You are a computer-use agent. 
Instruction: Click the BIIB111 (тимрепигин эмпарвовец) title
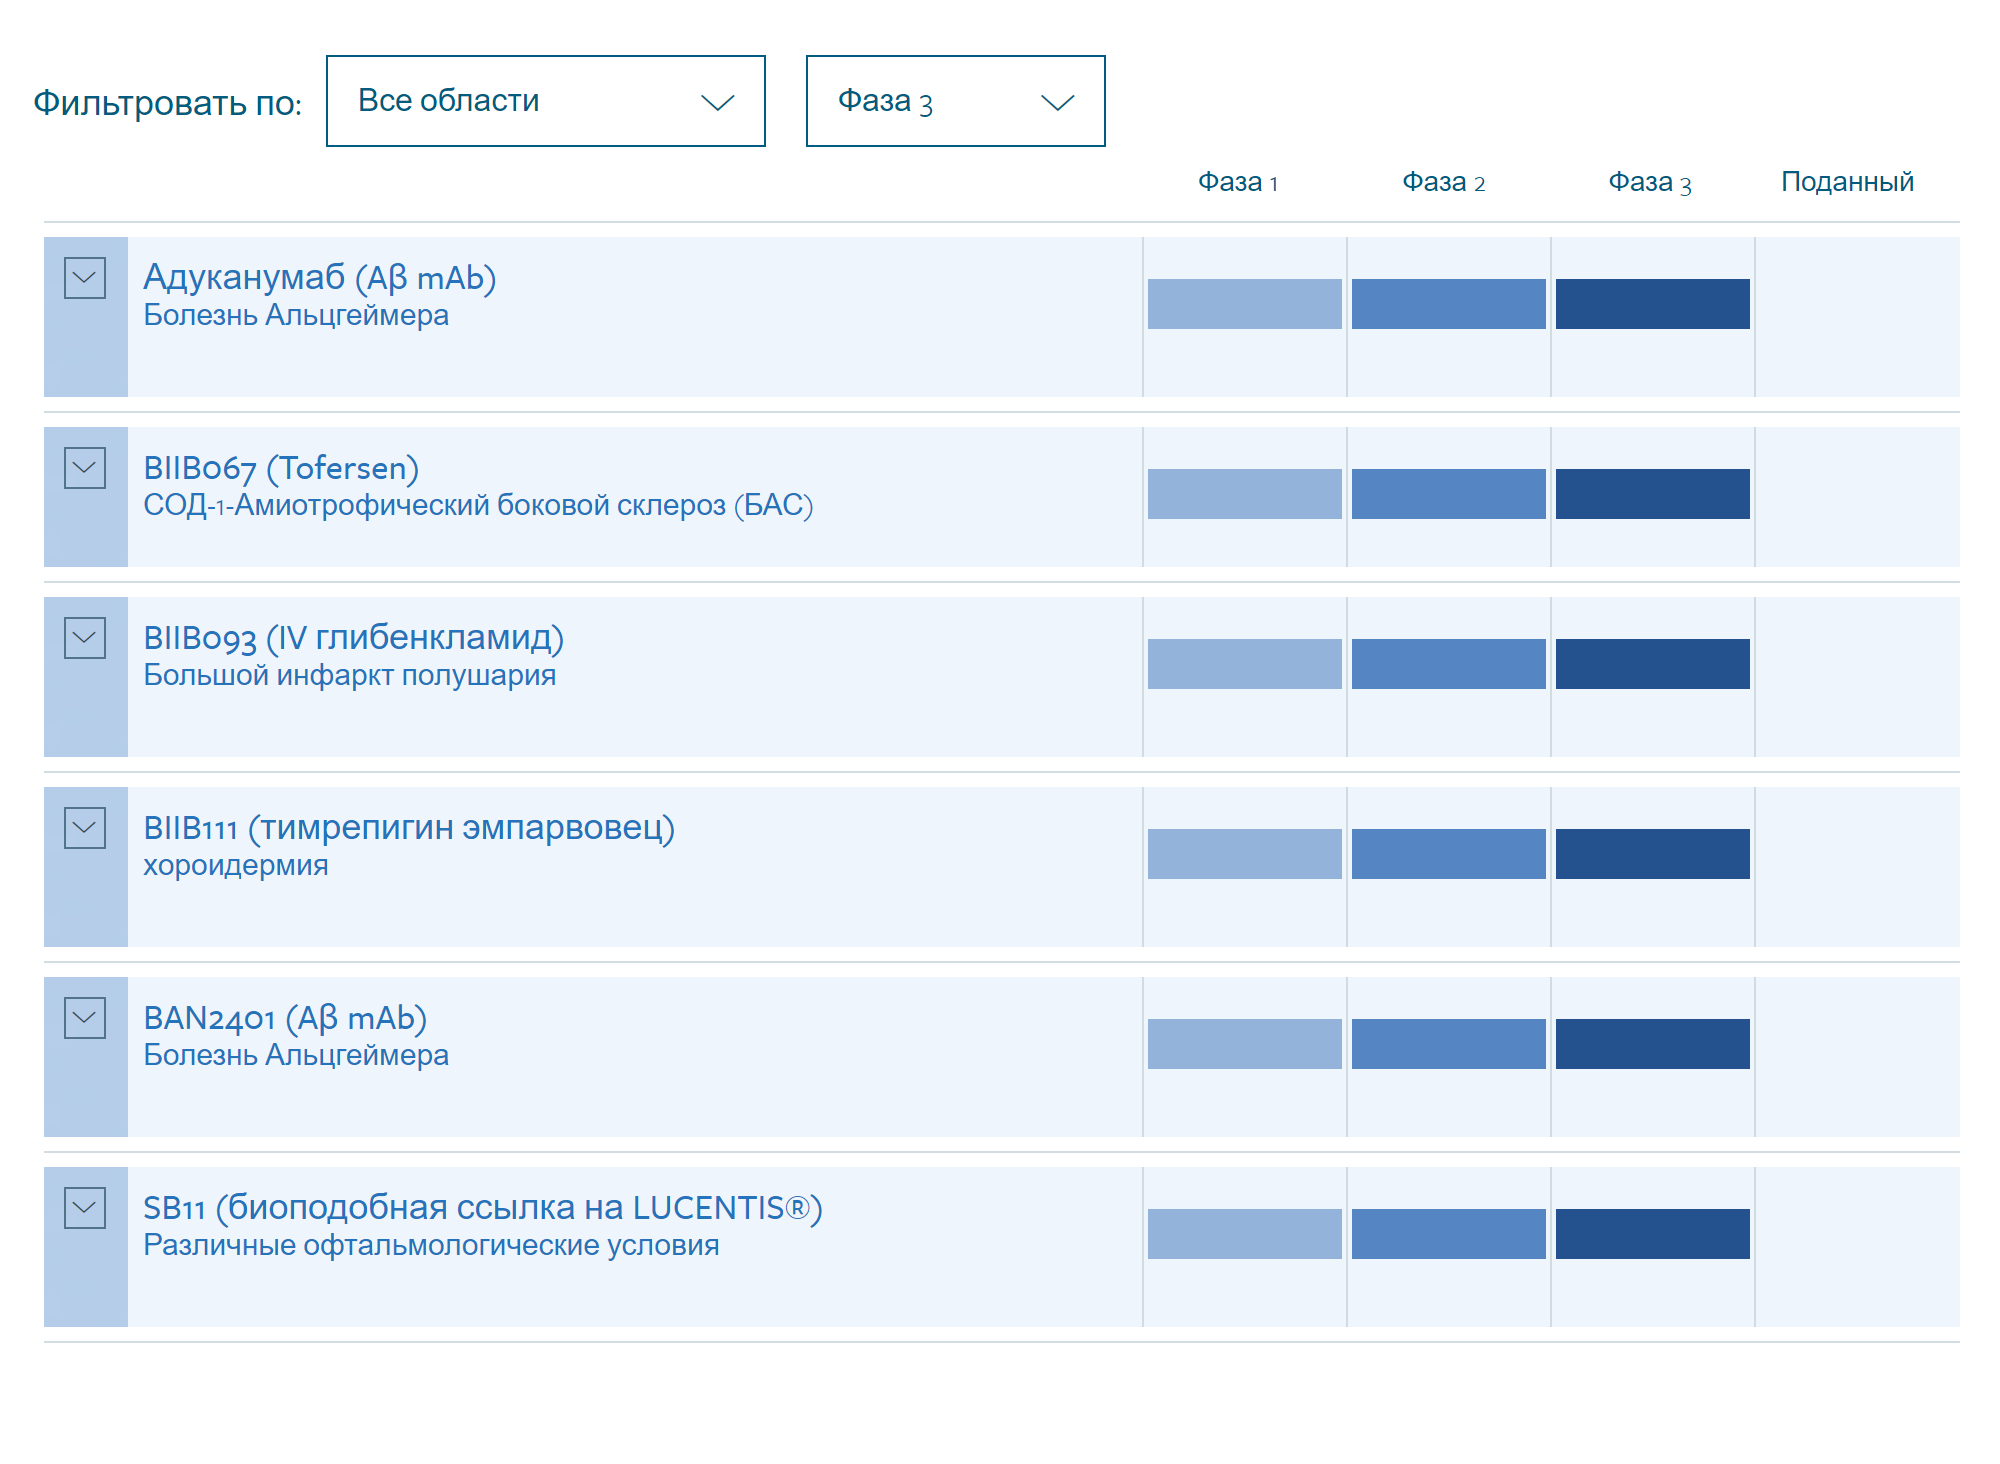point(409,827)
